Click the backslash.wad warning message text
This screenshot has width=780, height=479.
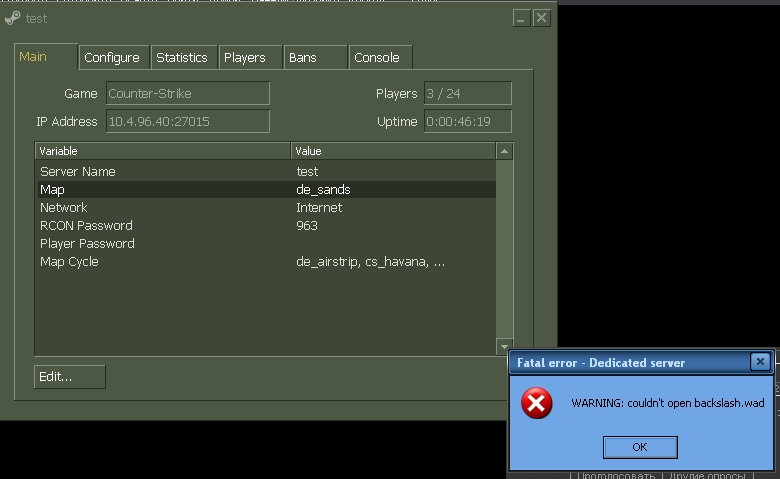668,403
